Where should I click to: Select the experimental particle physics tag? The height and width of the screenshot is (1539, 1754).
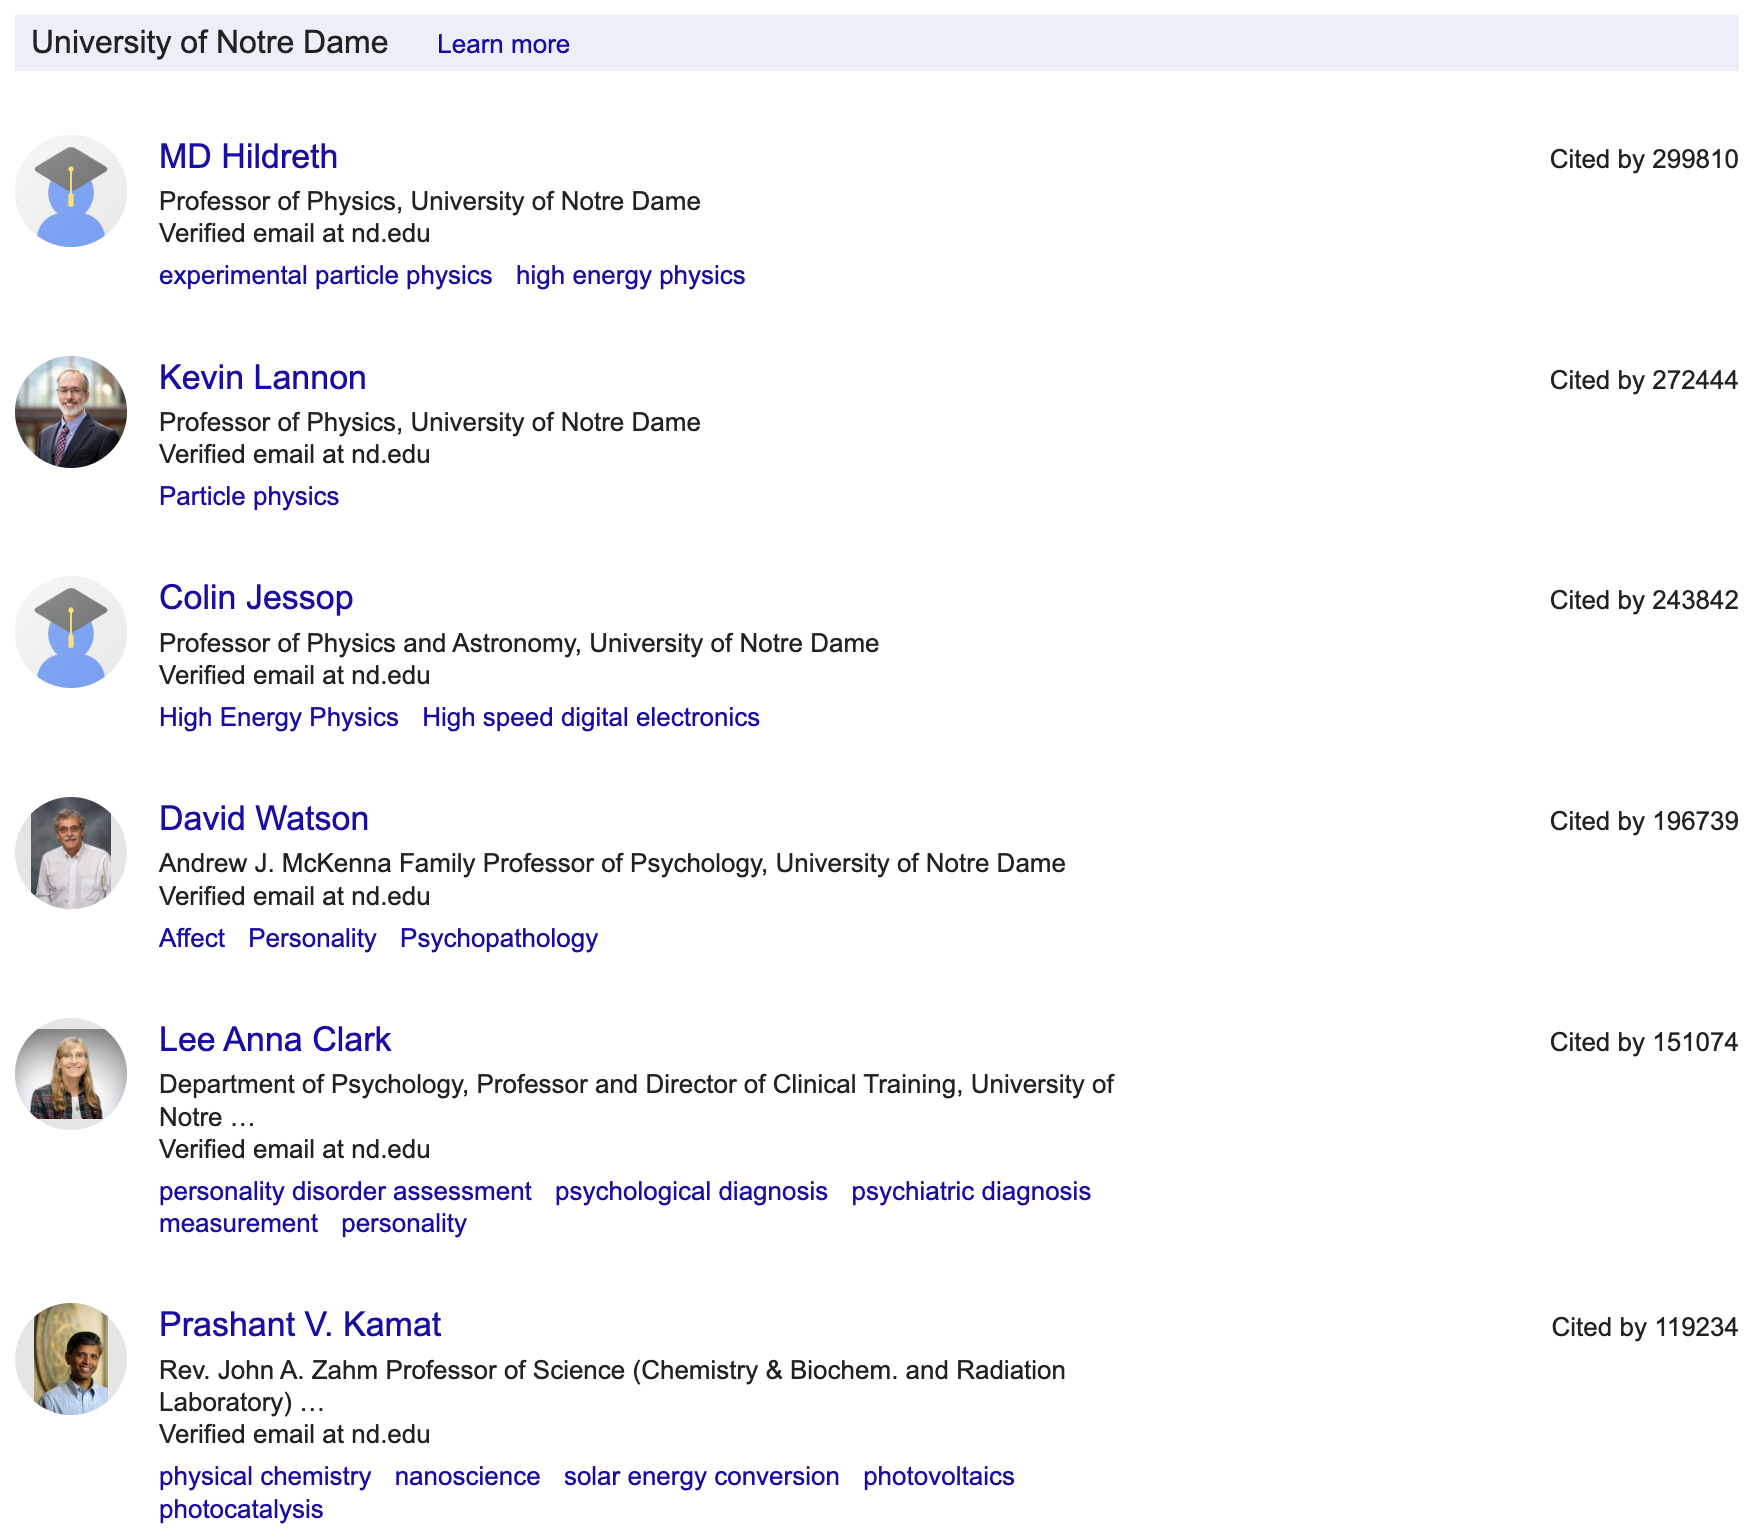click(325, 275)
